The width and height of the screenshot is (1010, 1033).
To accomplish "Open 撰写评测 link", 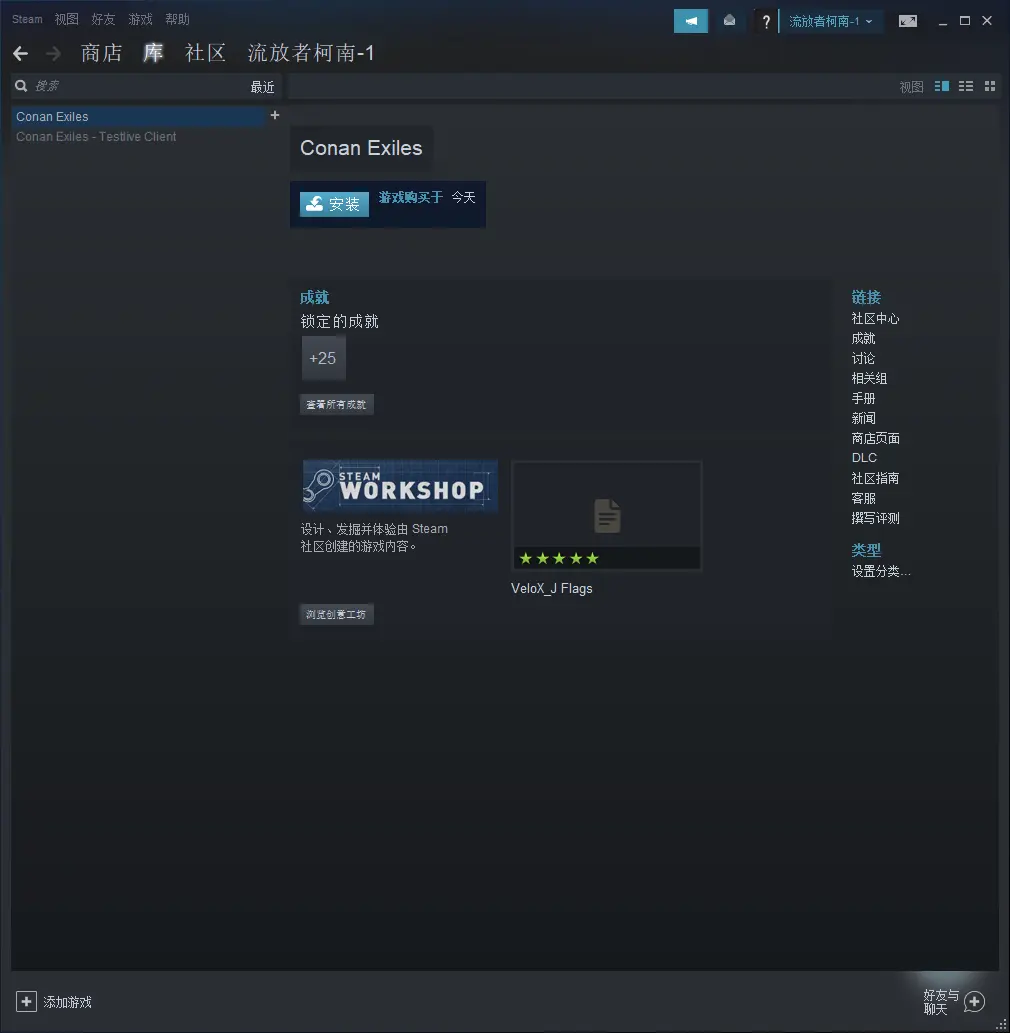I will point(876,518).
